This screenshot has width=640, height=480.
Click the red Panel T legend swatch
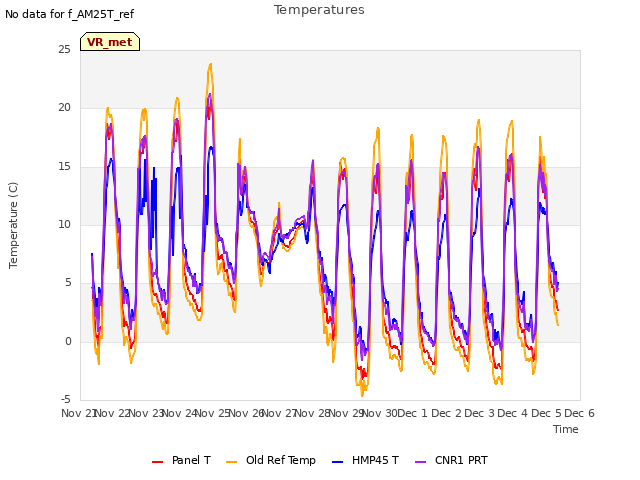(157, 462)
